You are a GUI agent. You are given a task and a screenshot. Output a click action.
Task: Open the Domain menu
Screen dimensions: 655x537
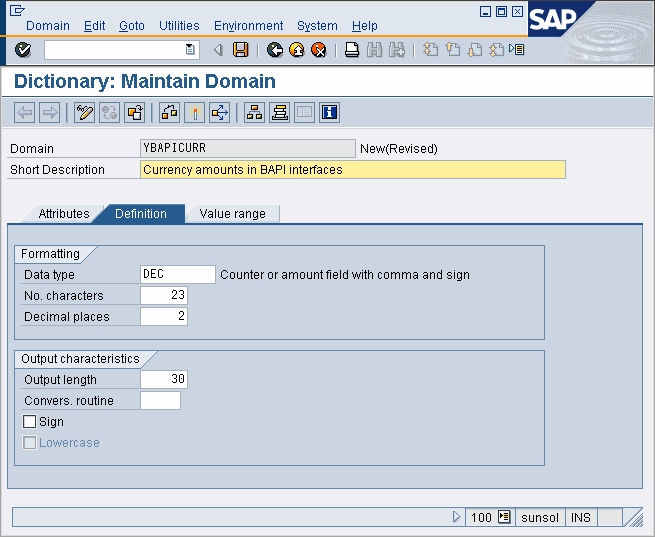coord(48,26)
